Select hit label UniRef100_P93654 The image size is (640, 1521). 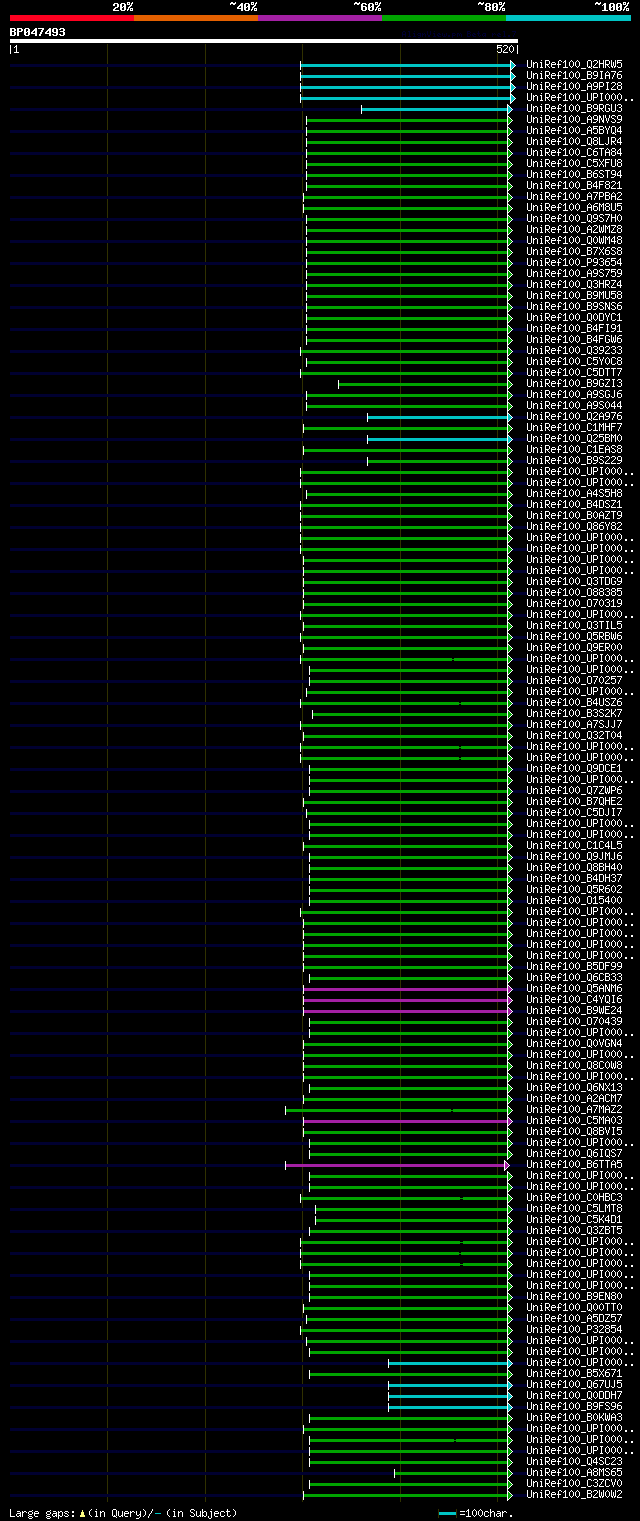pos(574,262)
